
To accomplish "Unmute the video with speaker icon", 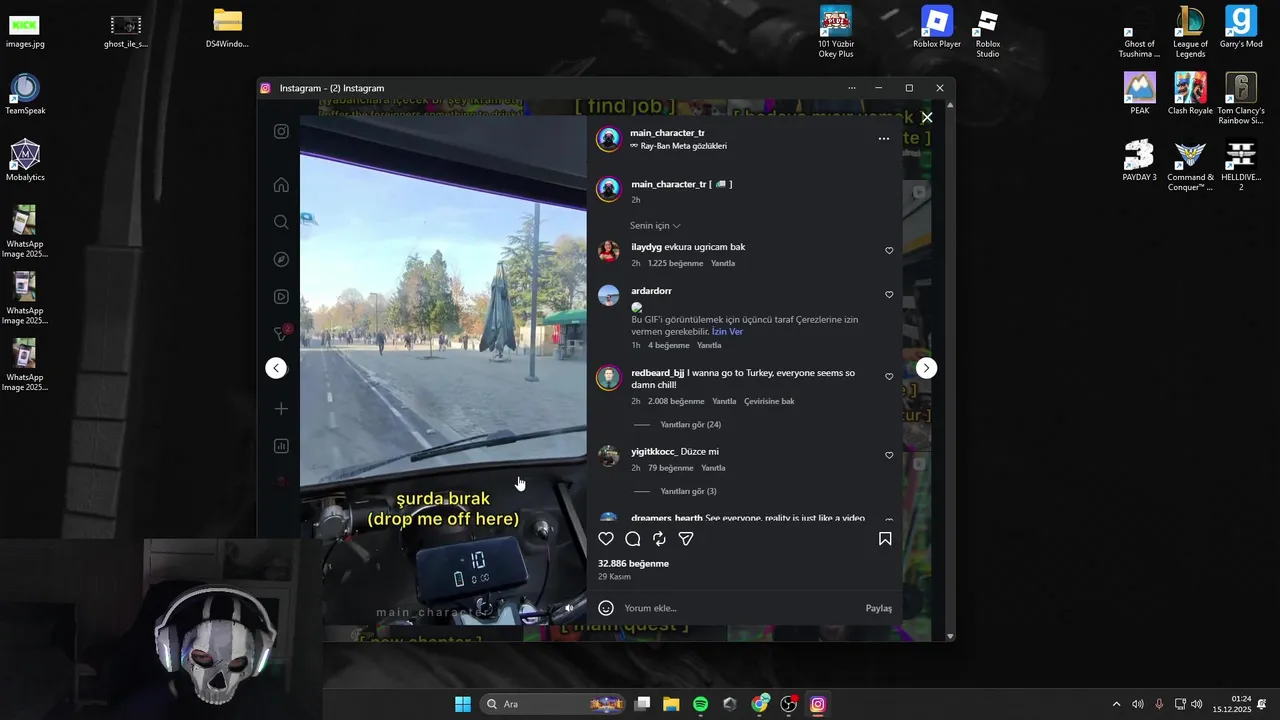I will [x=569, y=607].
